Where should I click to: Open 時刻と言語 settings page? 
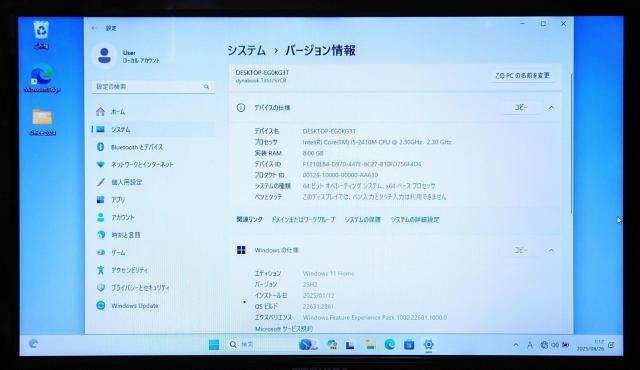coord(153,235)
